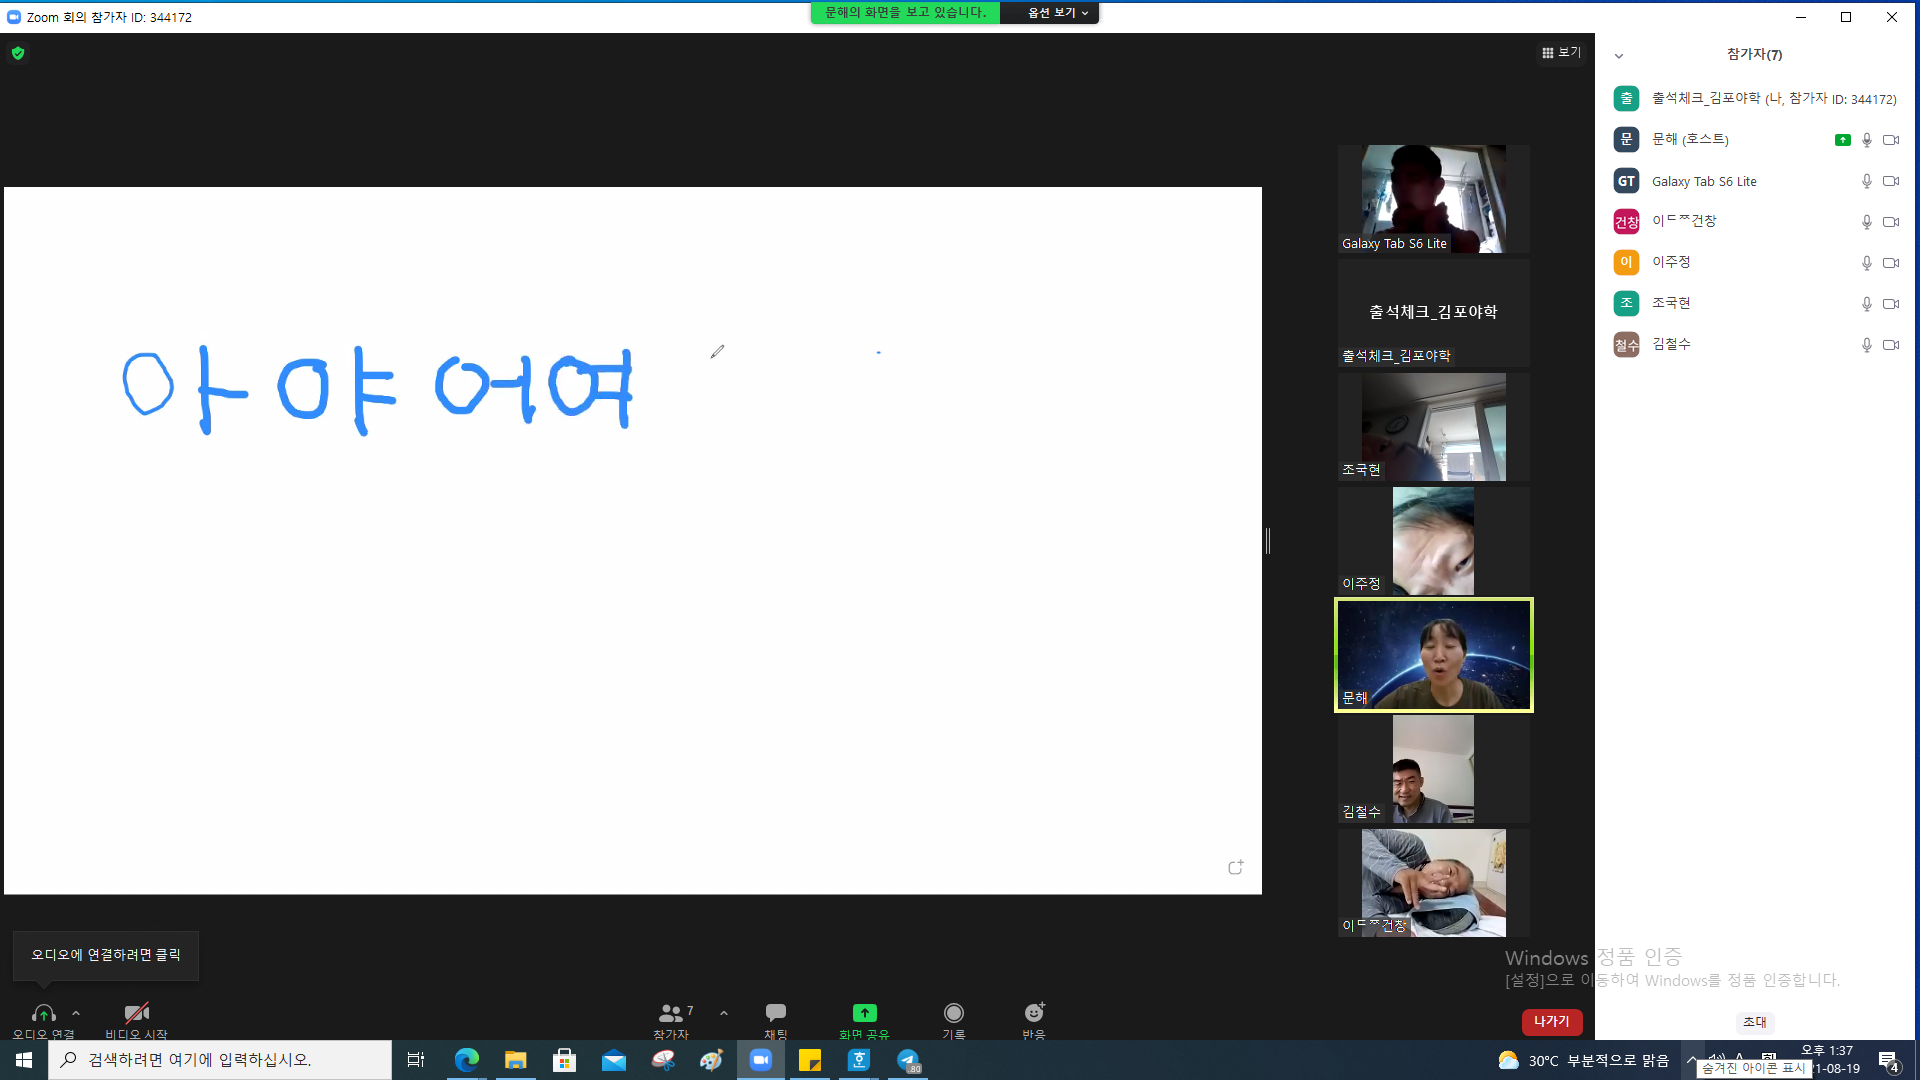
Task: Open the 반응 reactions icon
Action: coord(1034,1013)
